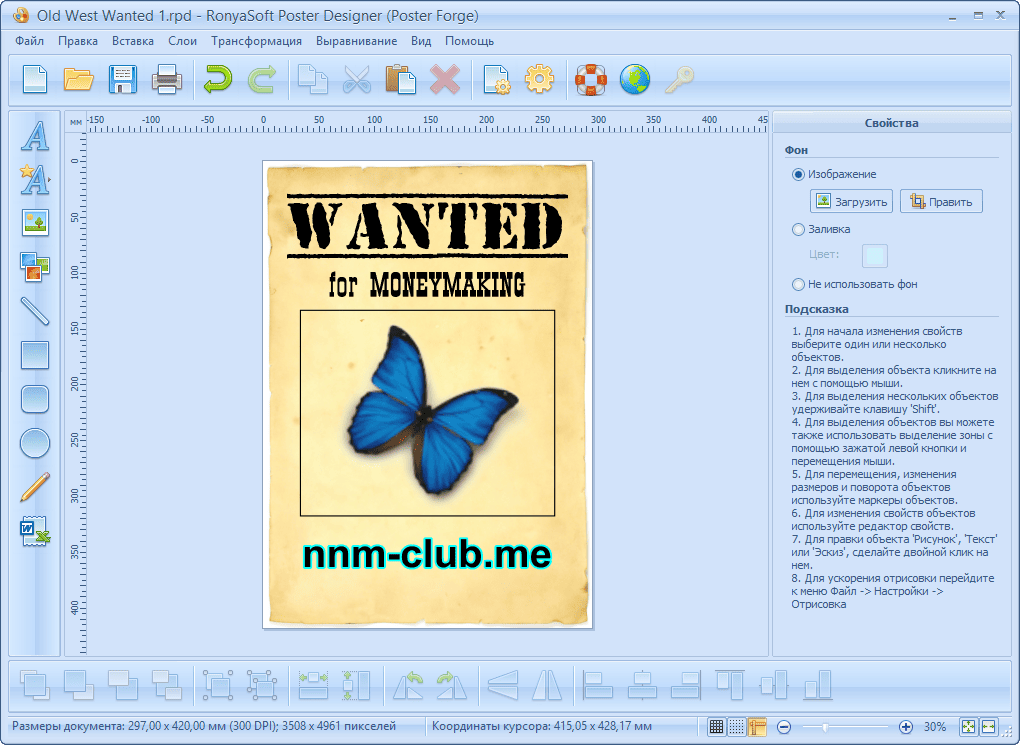Select Не использовать фон option

point(855,284)
